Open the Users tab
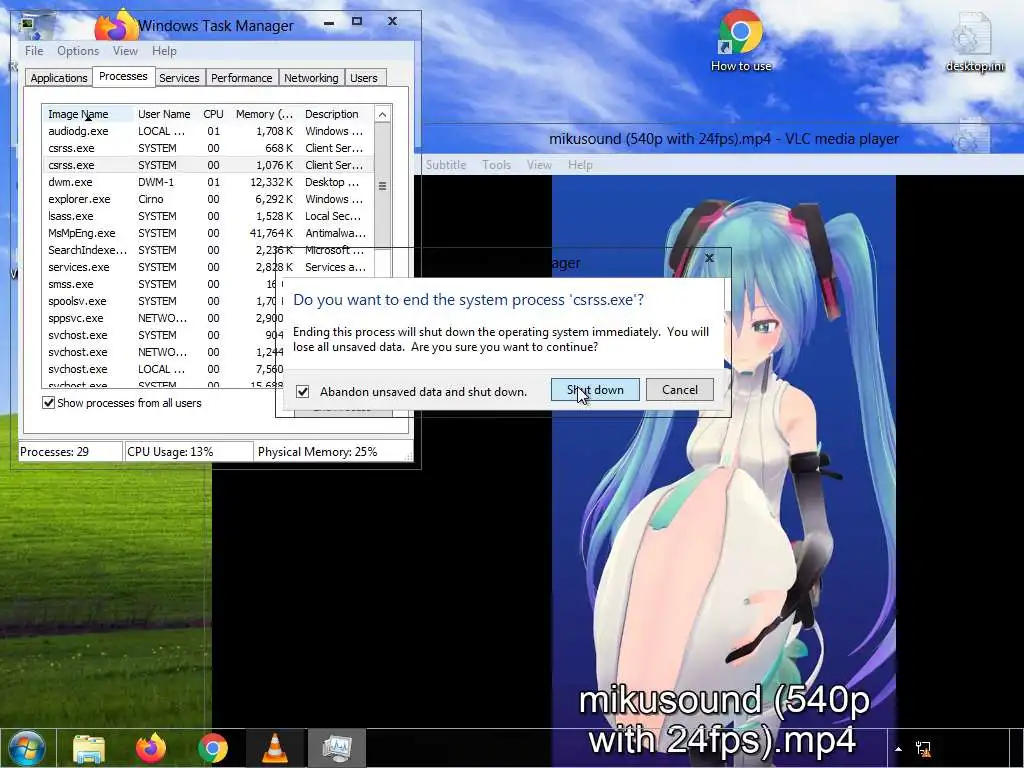 (x=364, y=78)
